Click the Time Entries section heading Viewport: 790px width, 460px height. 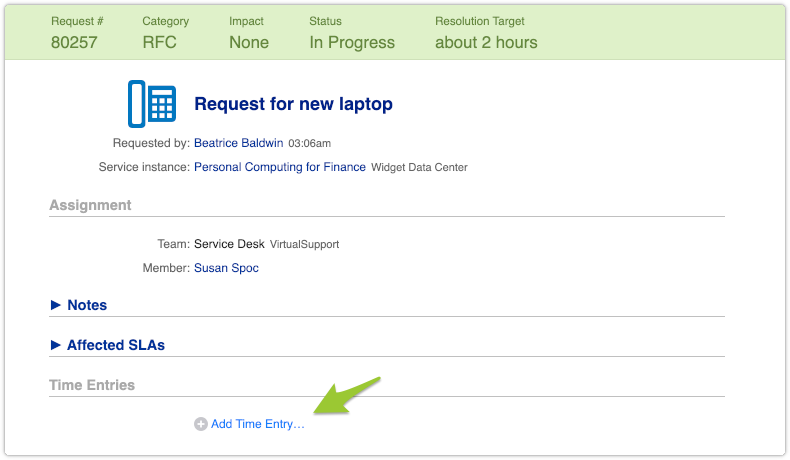(92, 385)
